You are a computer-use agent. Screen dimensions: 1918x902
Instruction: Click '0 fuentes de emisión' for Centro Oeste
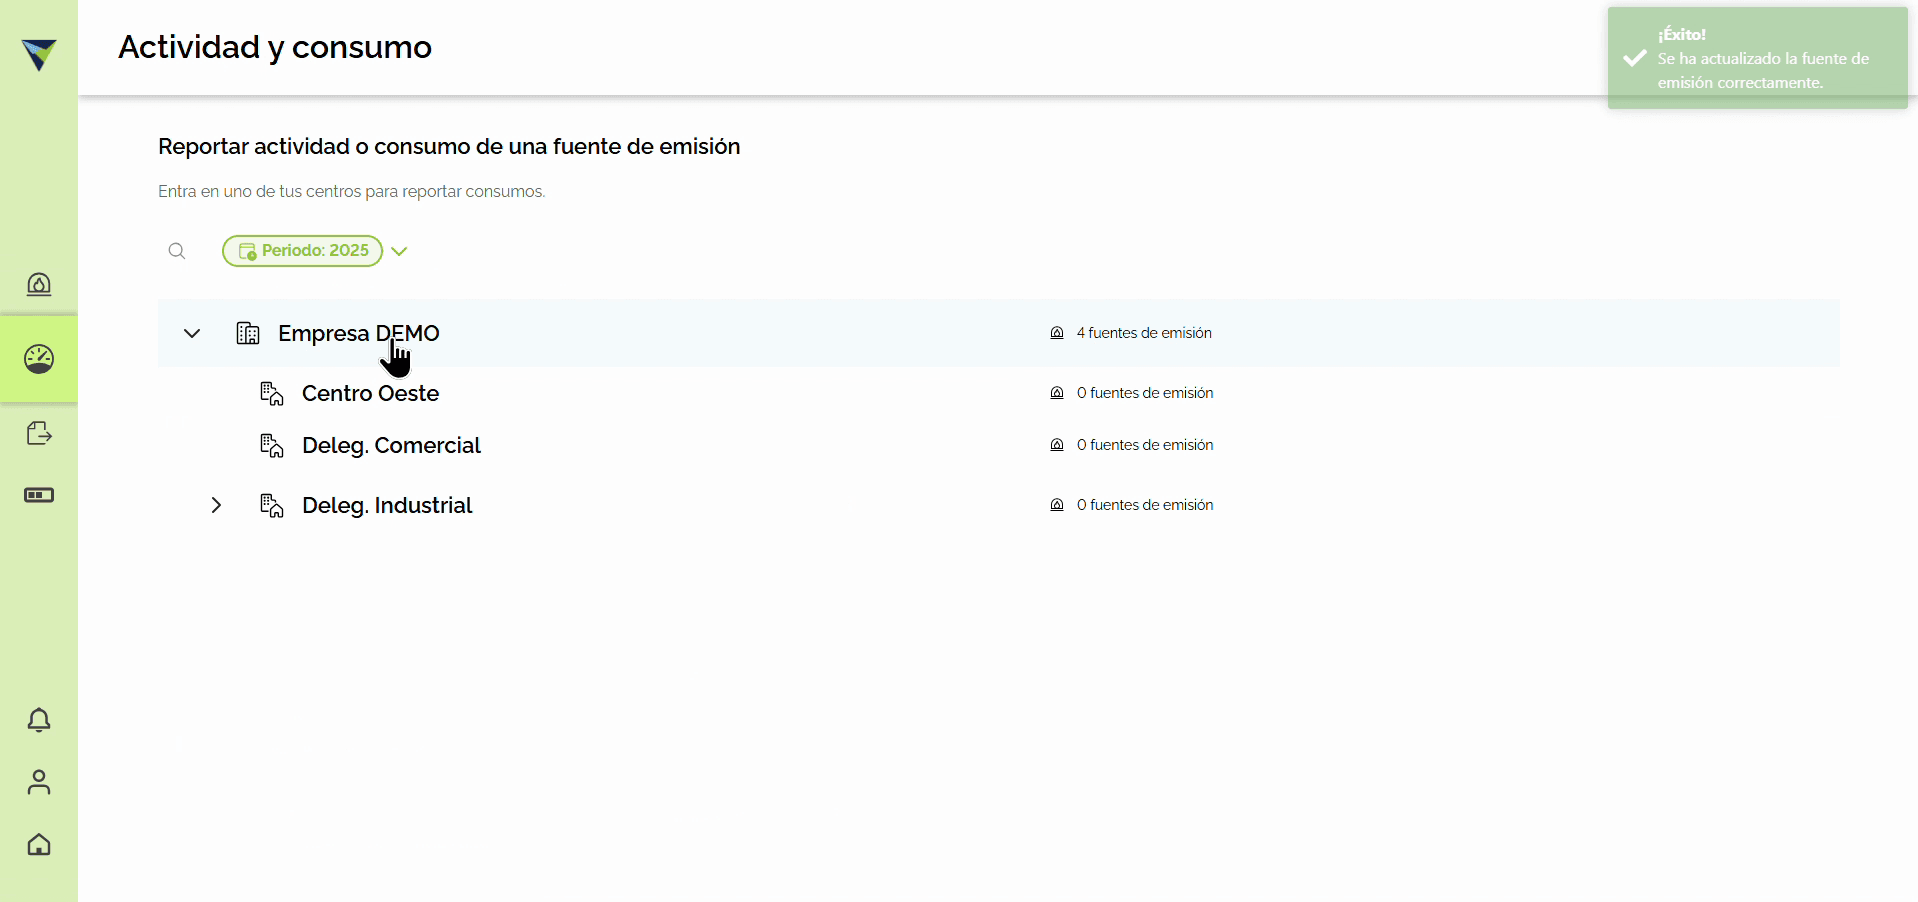click(1145, 393)
